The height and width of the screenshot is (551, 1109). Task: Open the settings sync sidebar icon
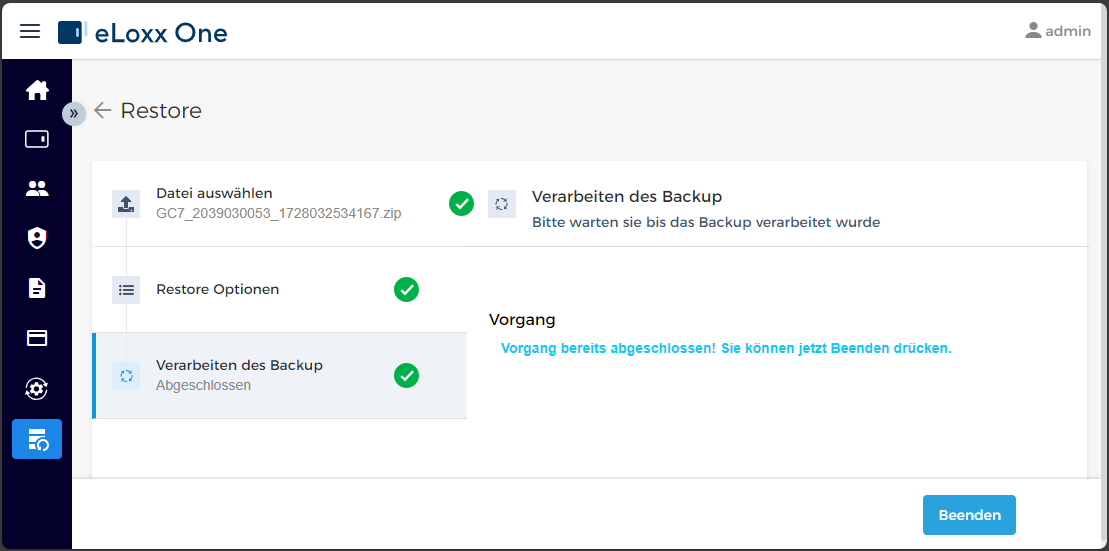37,388
